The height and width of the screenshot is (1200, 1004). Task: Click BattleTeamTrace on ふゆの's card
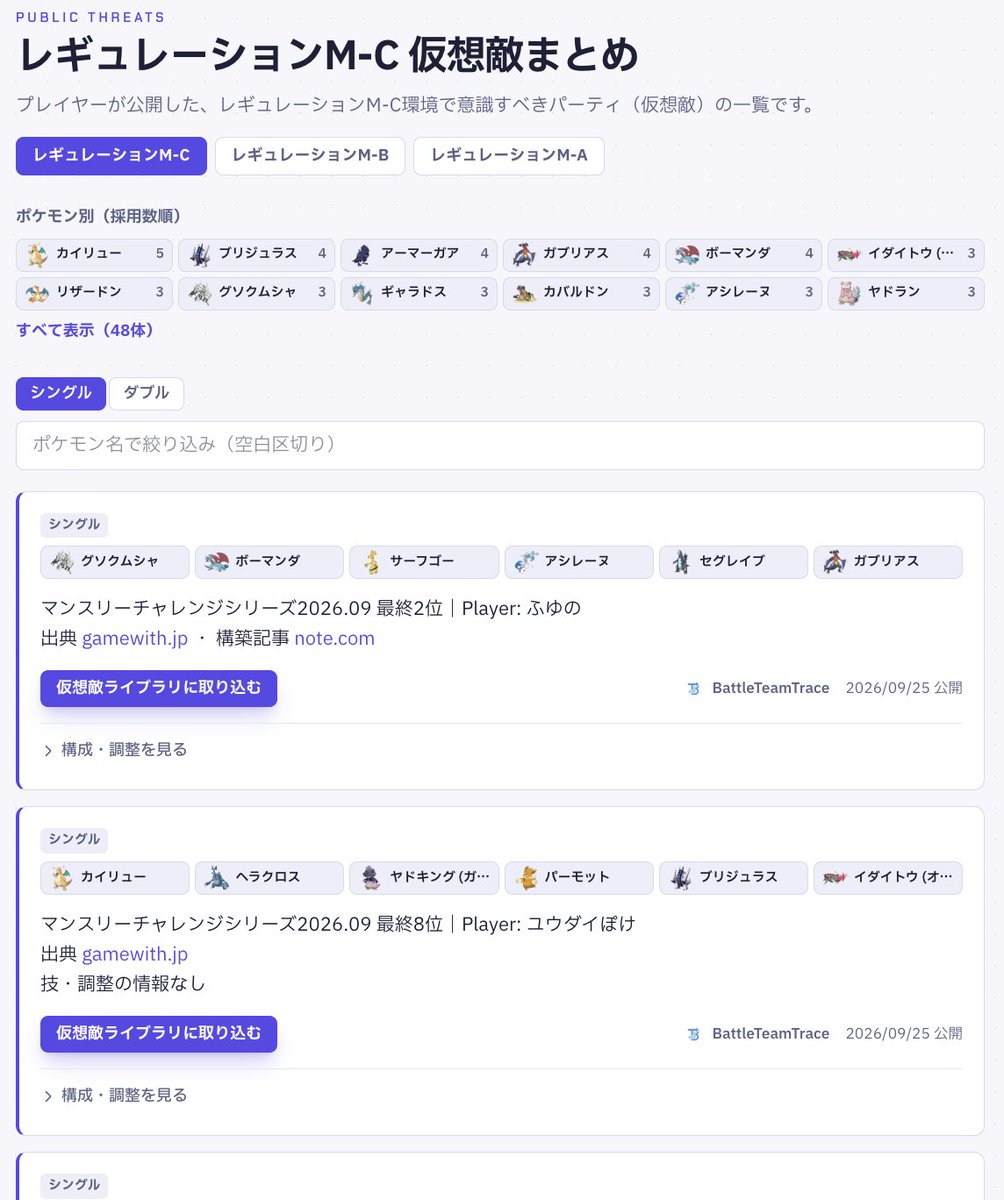[x=759, y=688]
